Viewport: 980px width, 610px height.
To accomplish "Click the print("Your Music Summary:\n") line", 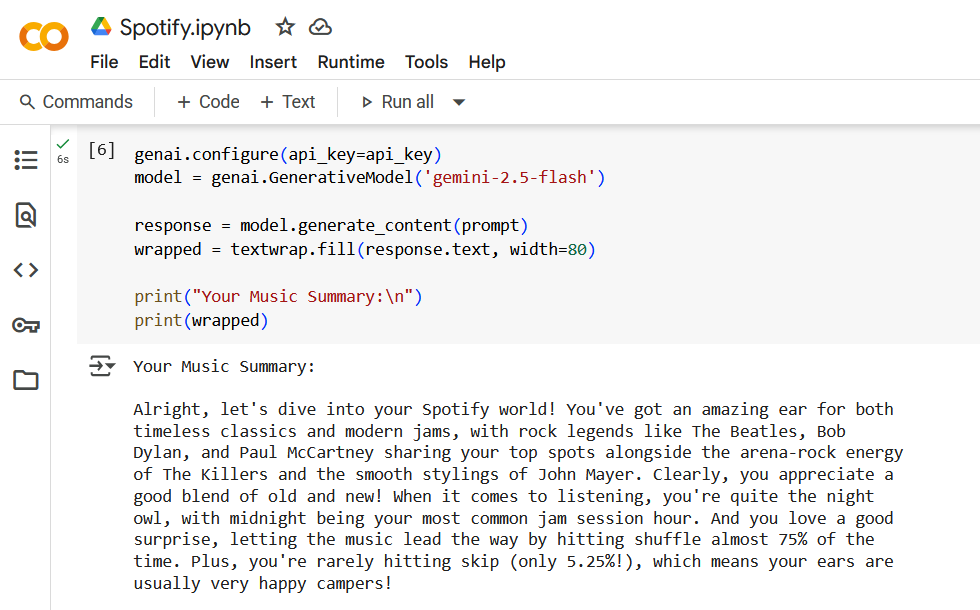I will coord(278,296).
